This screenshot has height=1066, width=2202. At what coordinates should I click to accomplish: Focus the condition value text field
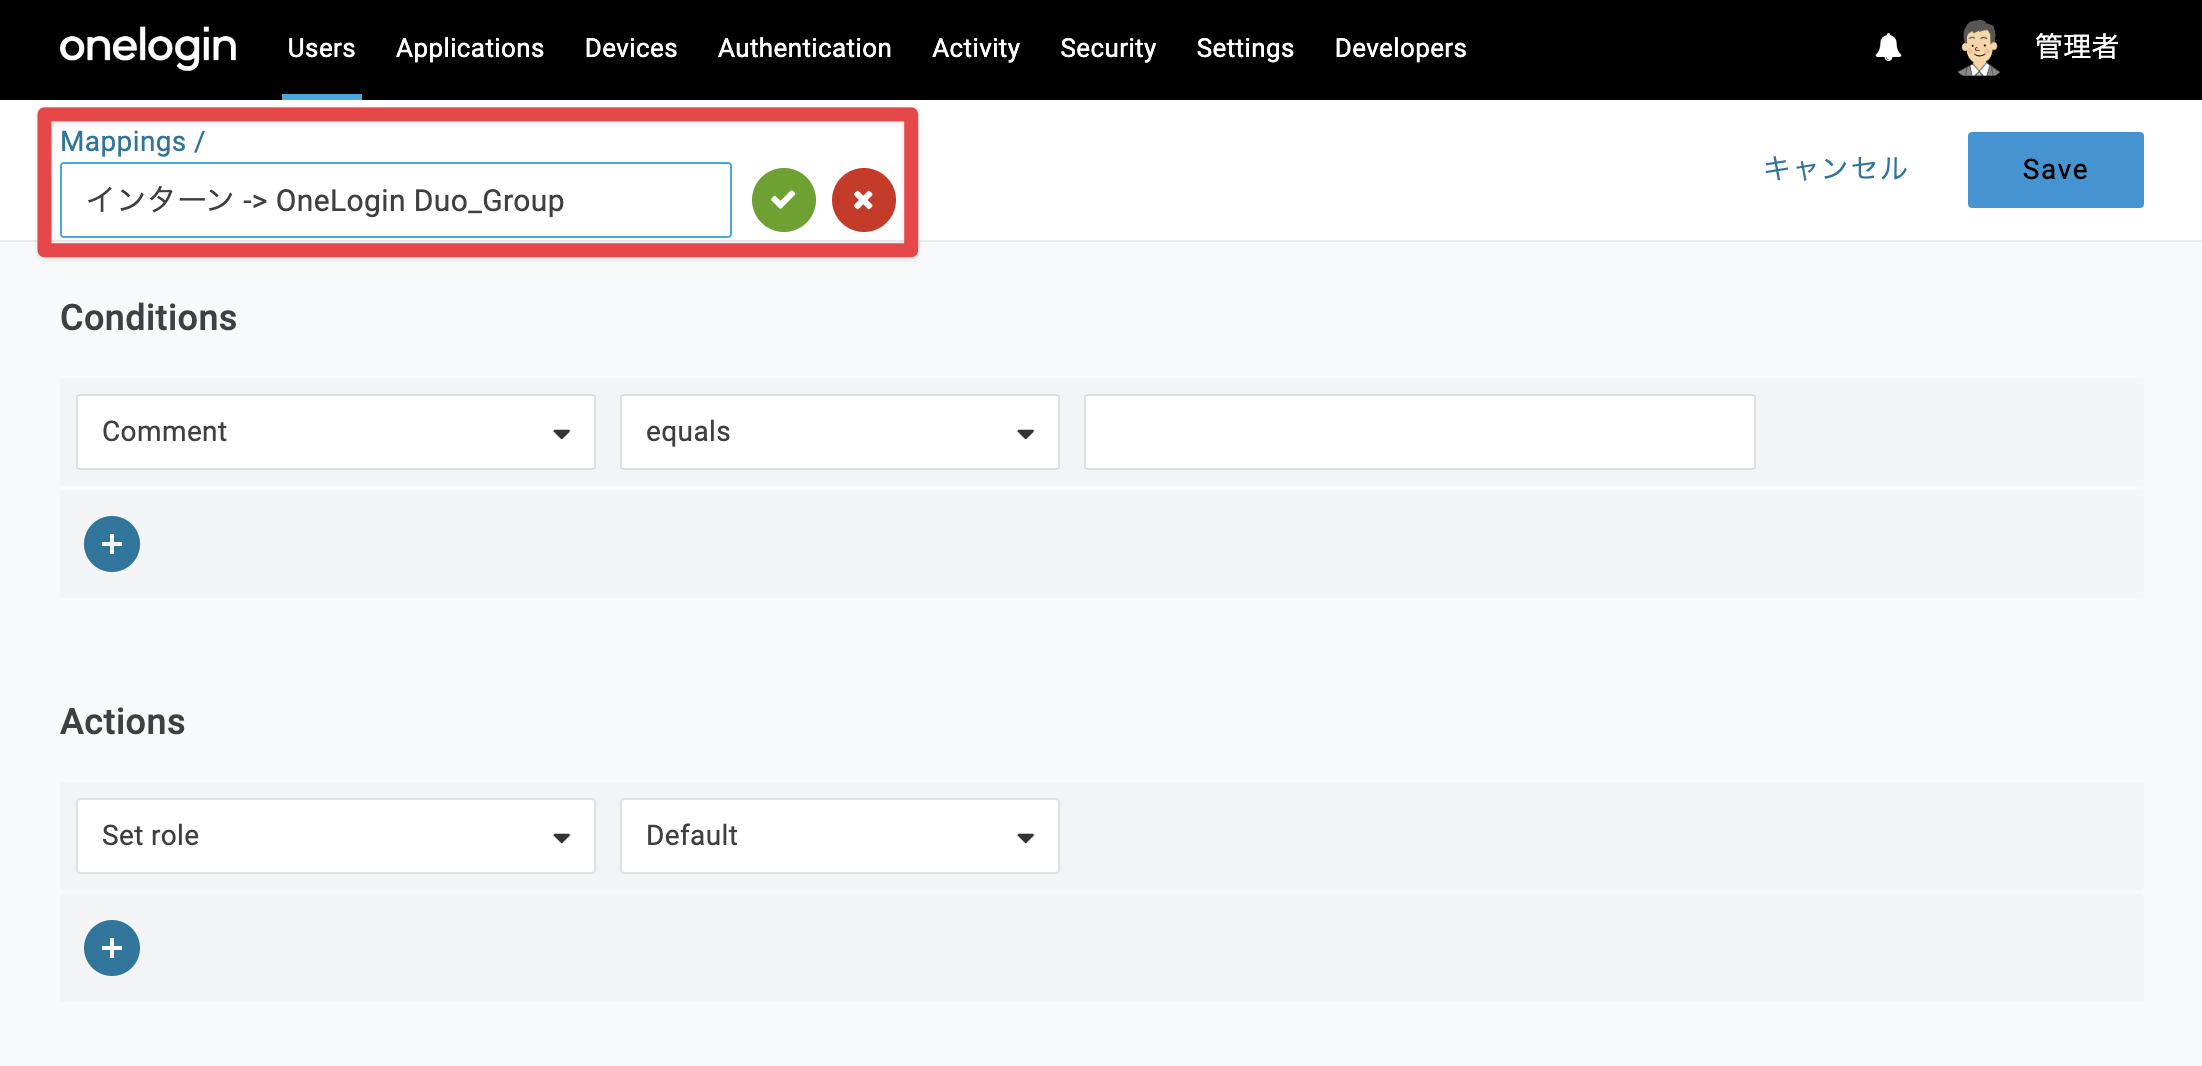coord(1420,432)
